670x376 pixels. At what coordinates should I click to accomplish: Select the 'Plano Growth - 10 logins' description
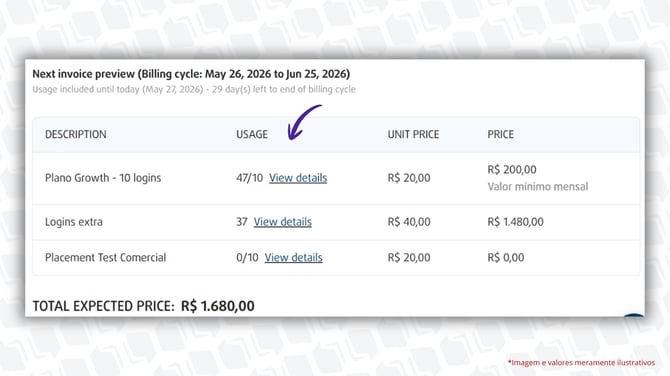pos(103,178)
